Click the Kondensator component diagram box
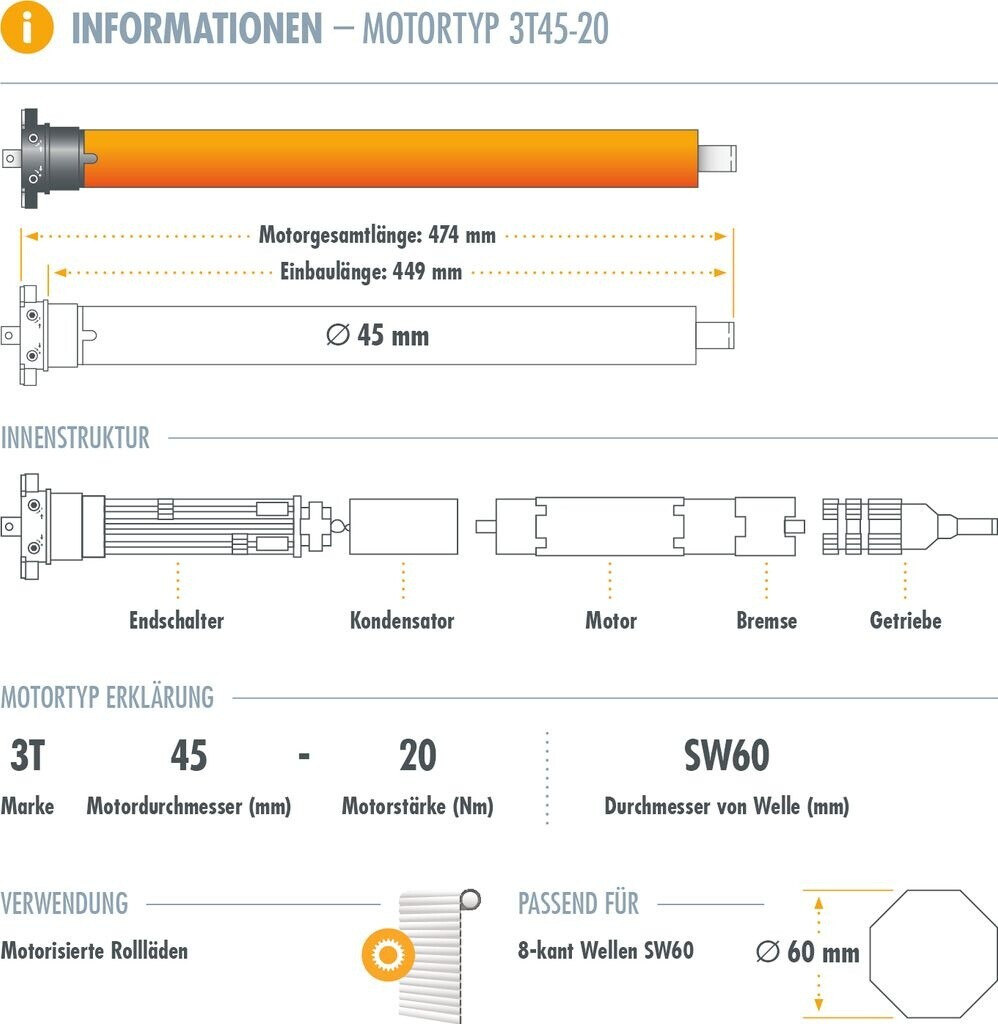 [403, 526]
